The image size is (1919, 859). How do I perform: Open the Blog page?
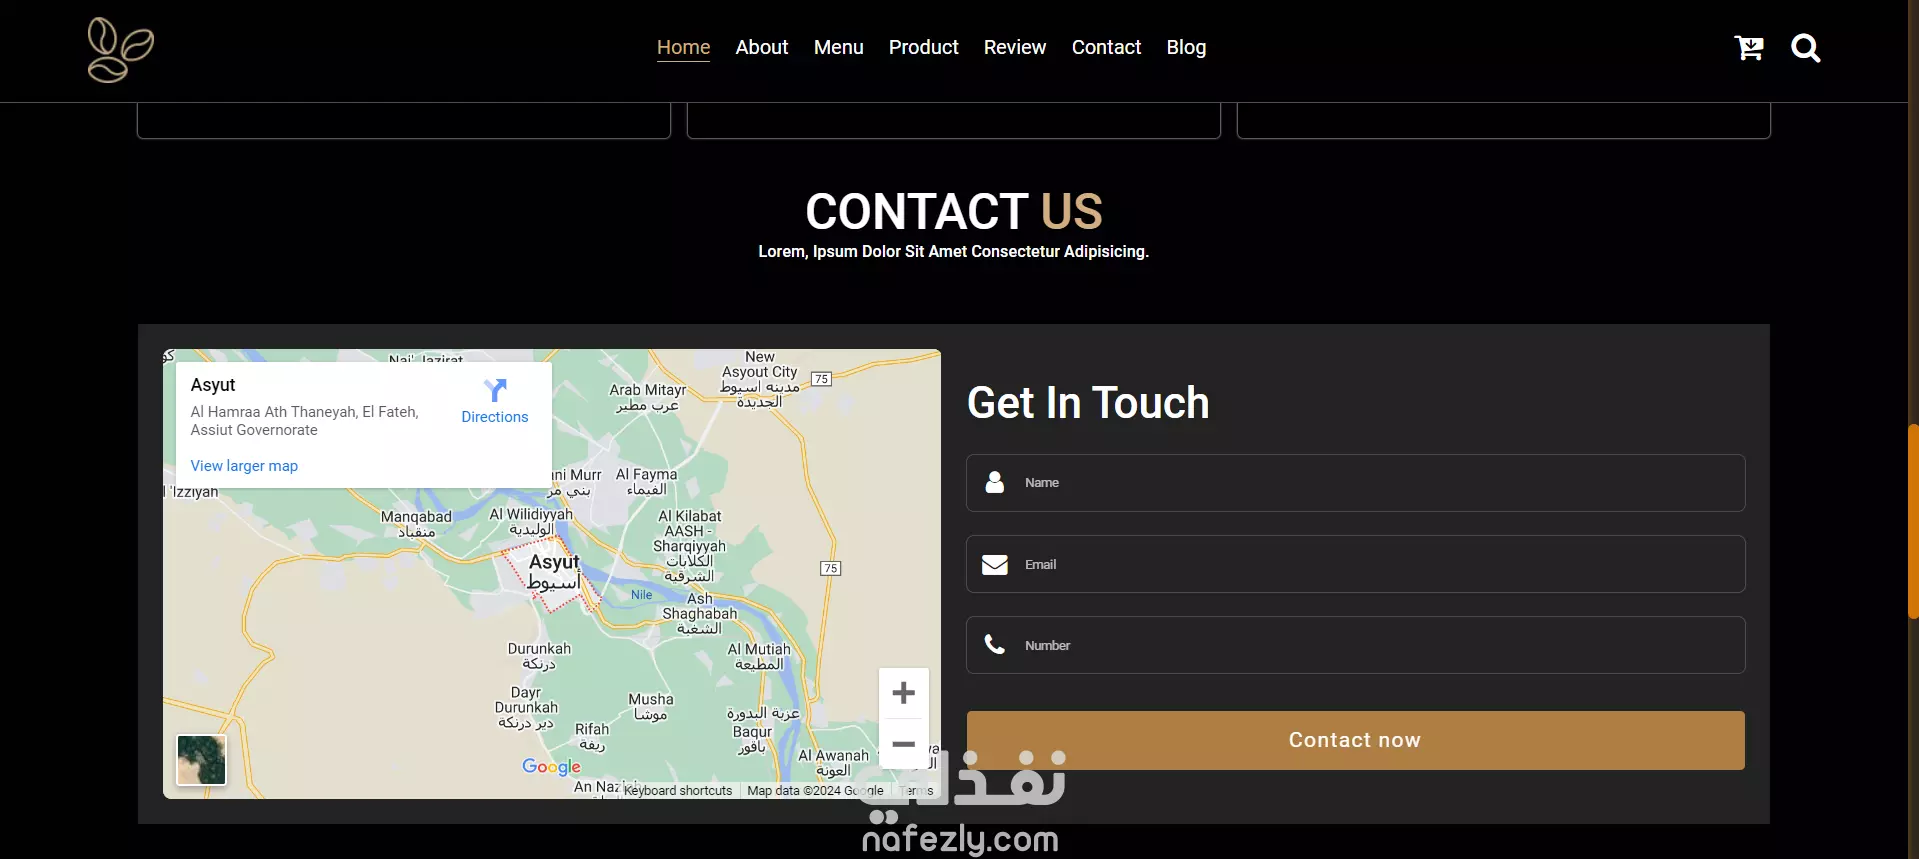[x=1186, y=47]
